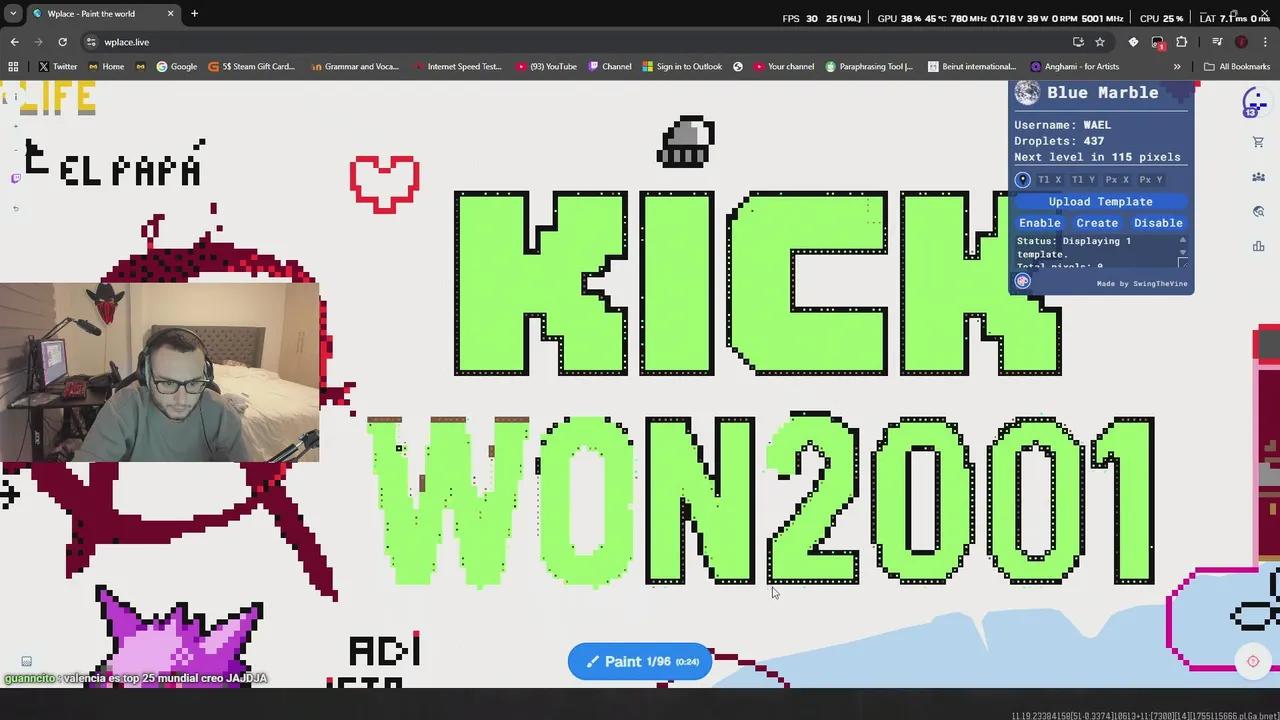Open the alliance group icon

(x=1258, y=177)
